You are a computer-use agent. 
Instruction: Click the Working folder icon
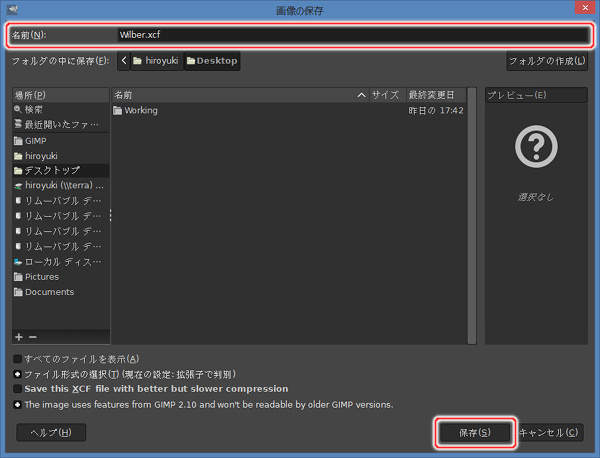click(117, 111)
